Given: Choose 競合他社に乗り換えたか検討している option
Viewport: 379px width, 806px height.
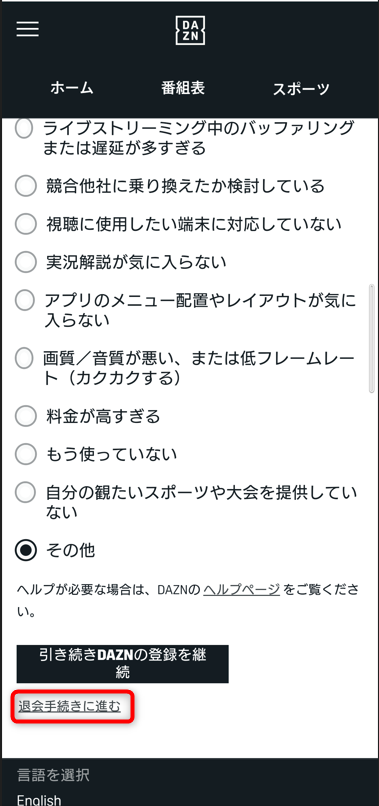Looking at the screenshot, I should (x=25, y=186).
